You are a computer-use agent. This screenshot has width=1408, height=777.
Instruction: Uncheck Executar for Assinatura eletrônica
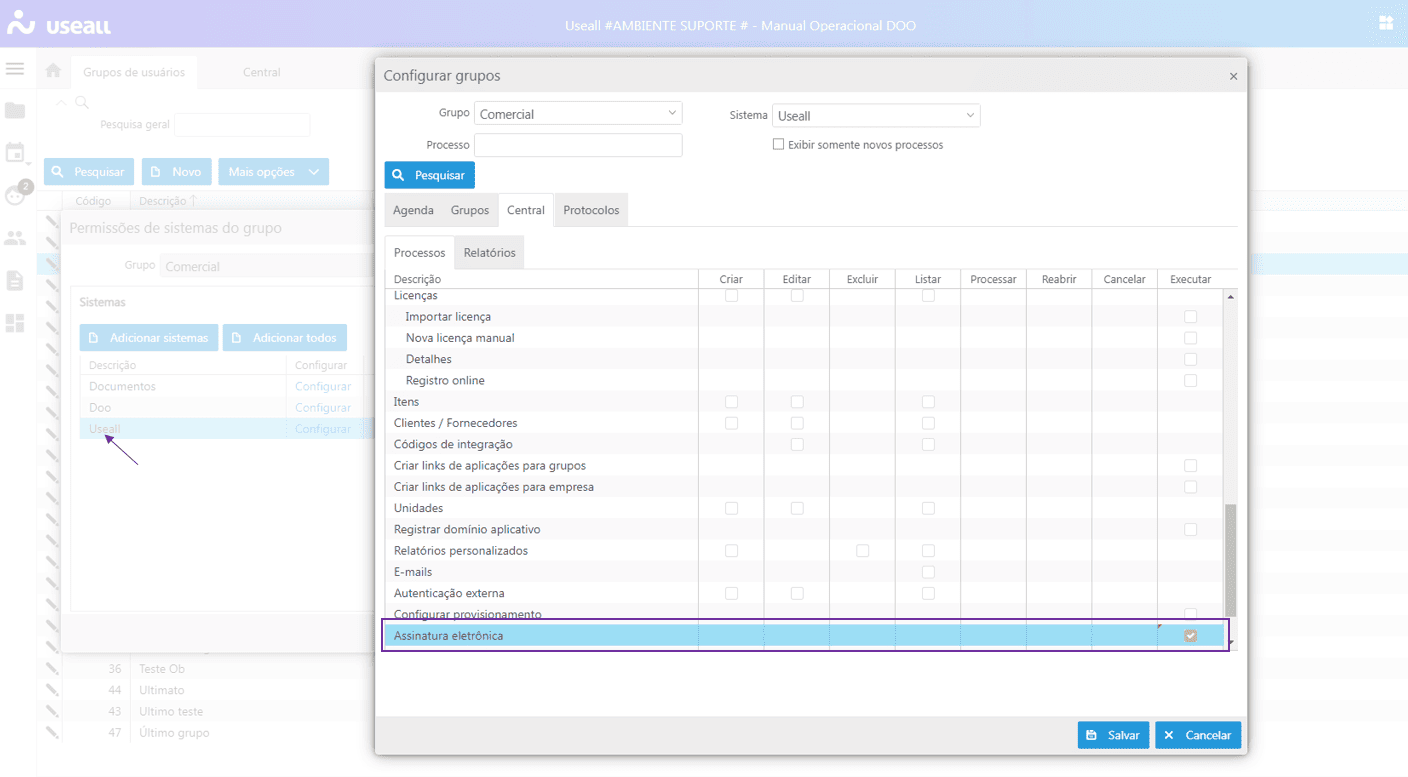(1190, 636)
